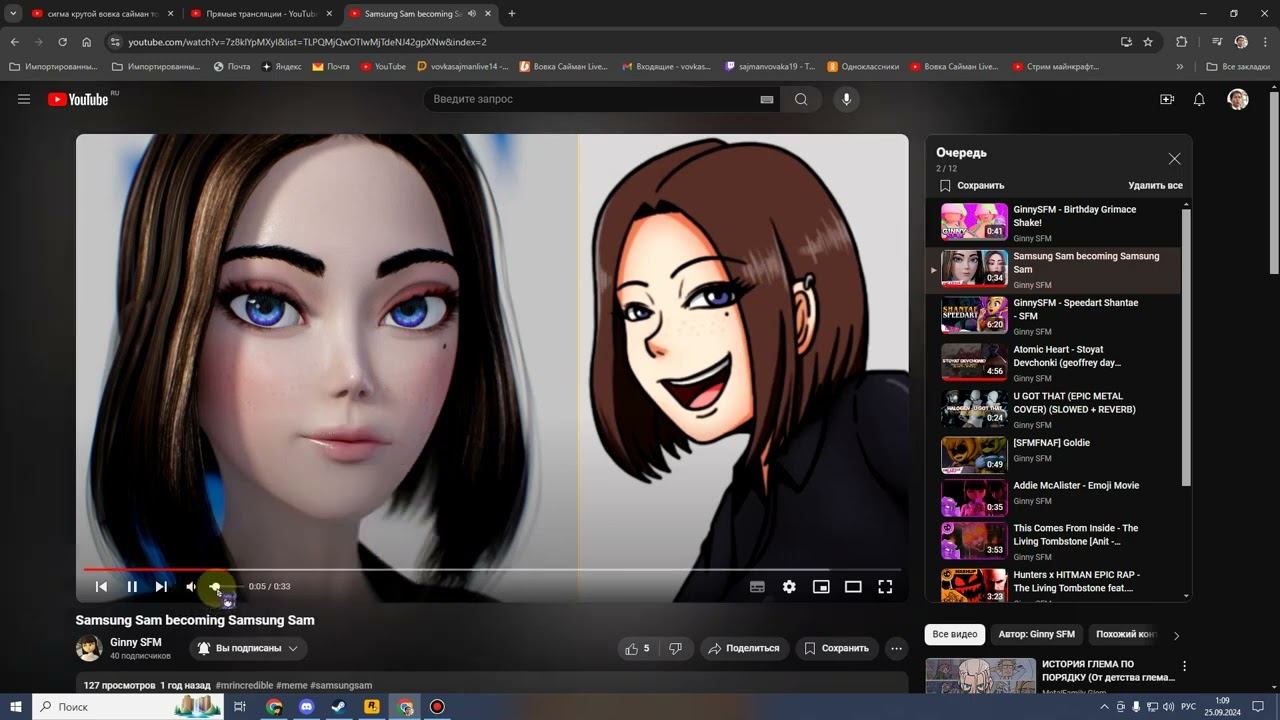
Task: Switch to theater mode view
Action: click(x=853, y=587)
